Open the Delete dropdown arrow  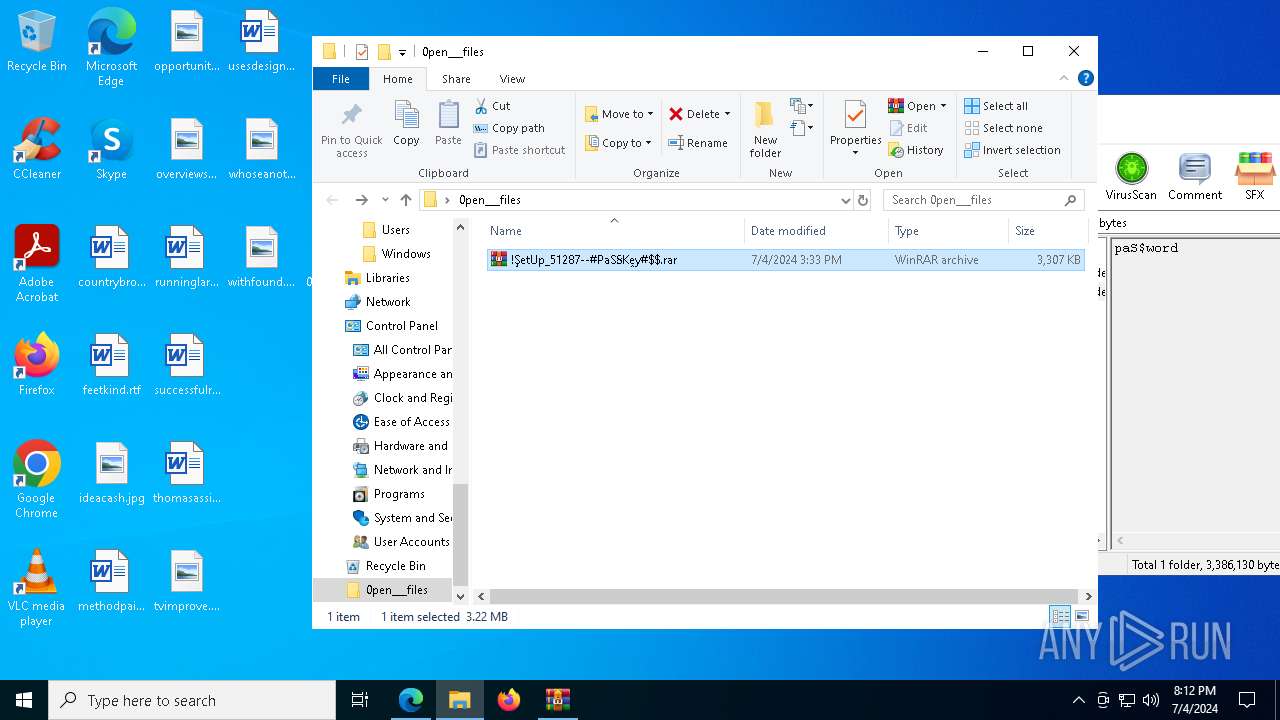[727, 115]
